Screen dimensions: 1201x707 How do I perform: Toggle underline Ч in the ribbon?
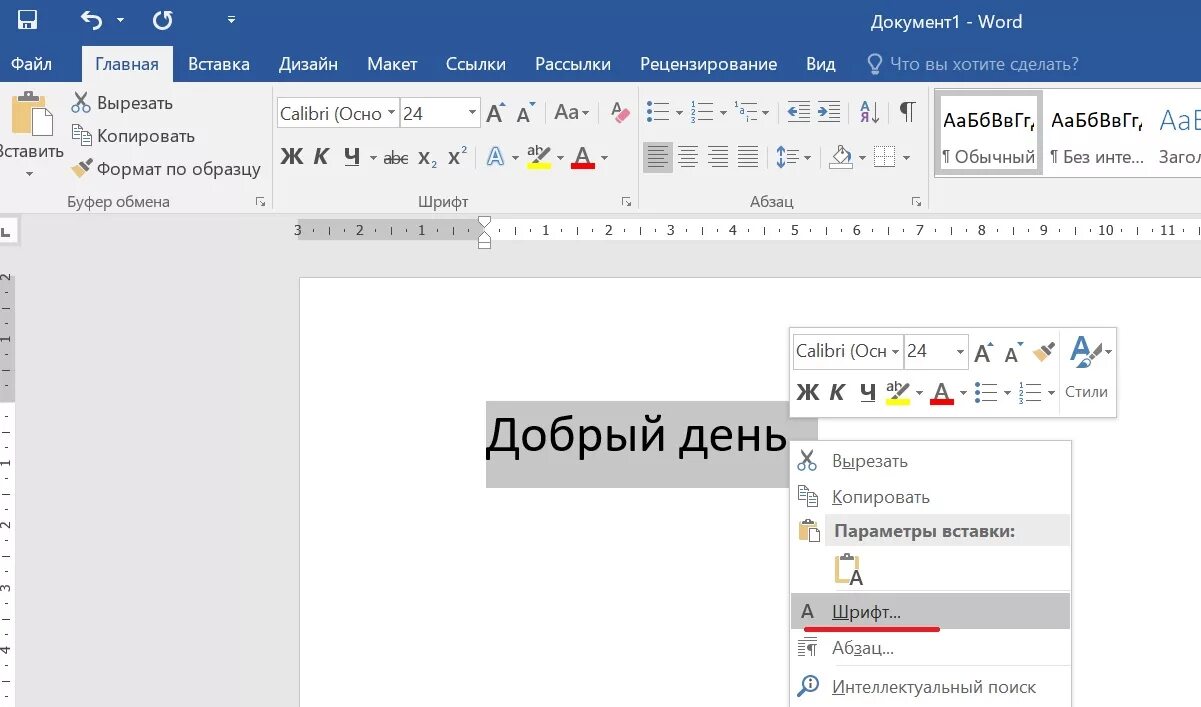[x=352, y=157]
